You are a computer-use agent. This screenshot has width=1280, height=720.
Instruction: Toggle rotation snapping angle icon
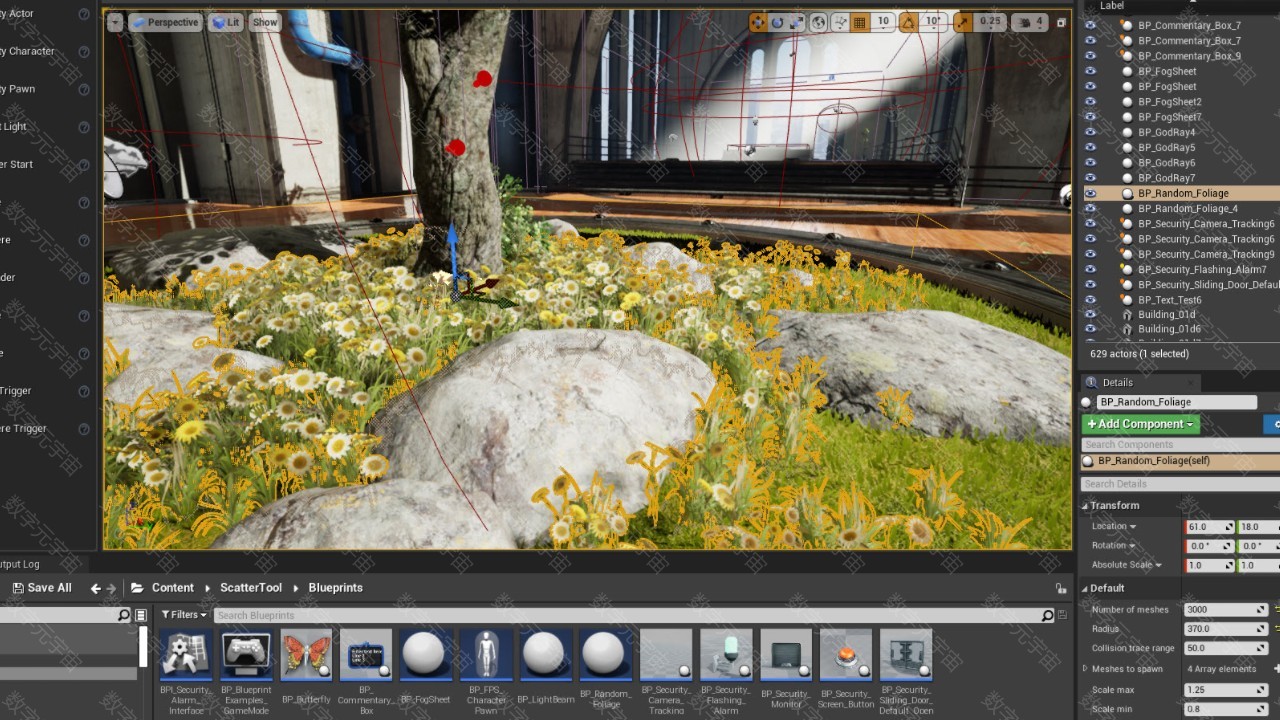pos(908,22)
